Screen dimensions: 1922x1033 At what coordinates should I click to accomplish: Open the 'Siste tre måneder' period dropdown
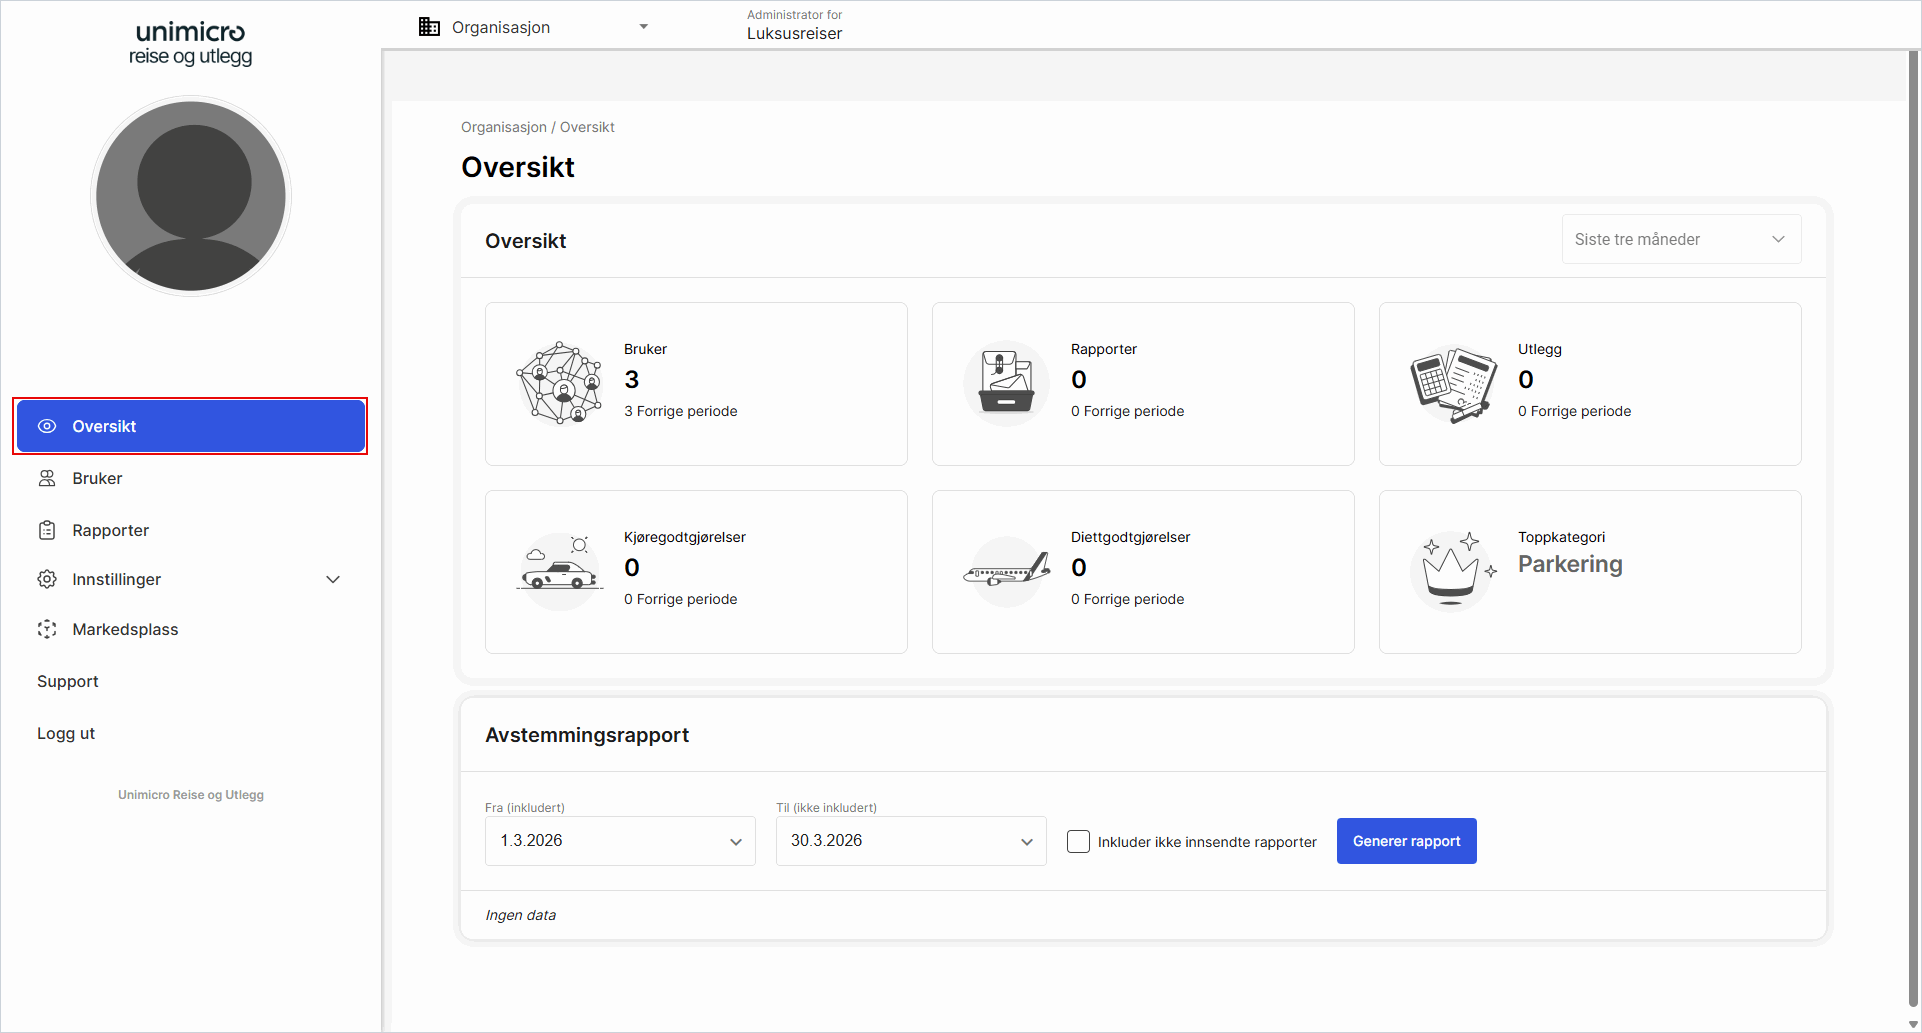tap(1681, 239)
